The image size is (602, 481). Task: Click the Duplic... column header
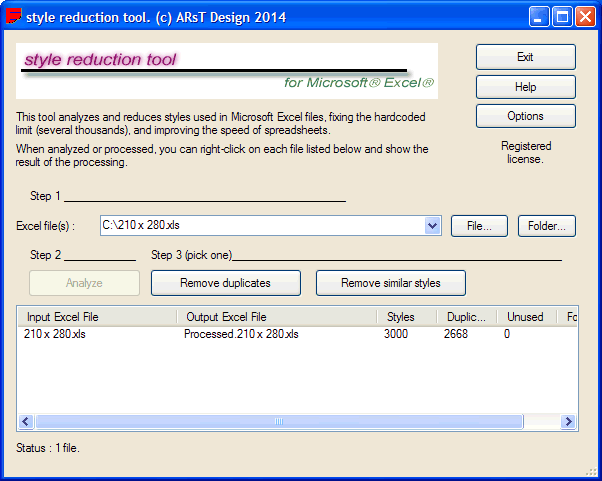tap(467, 317)
